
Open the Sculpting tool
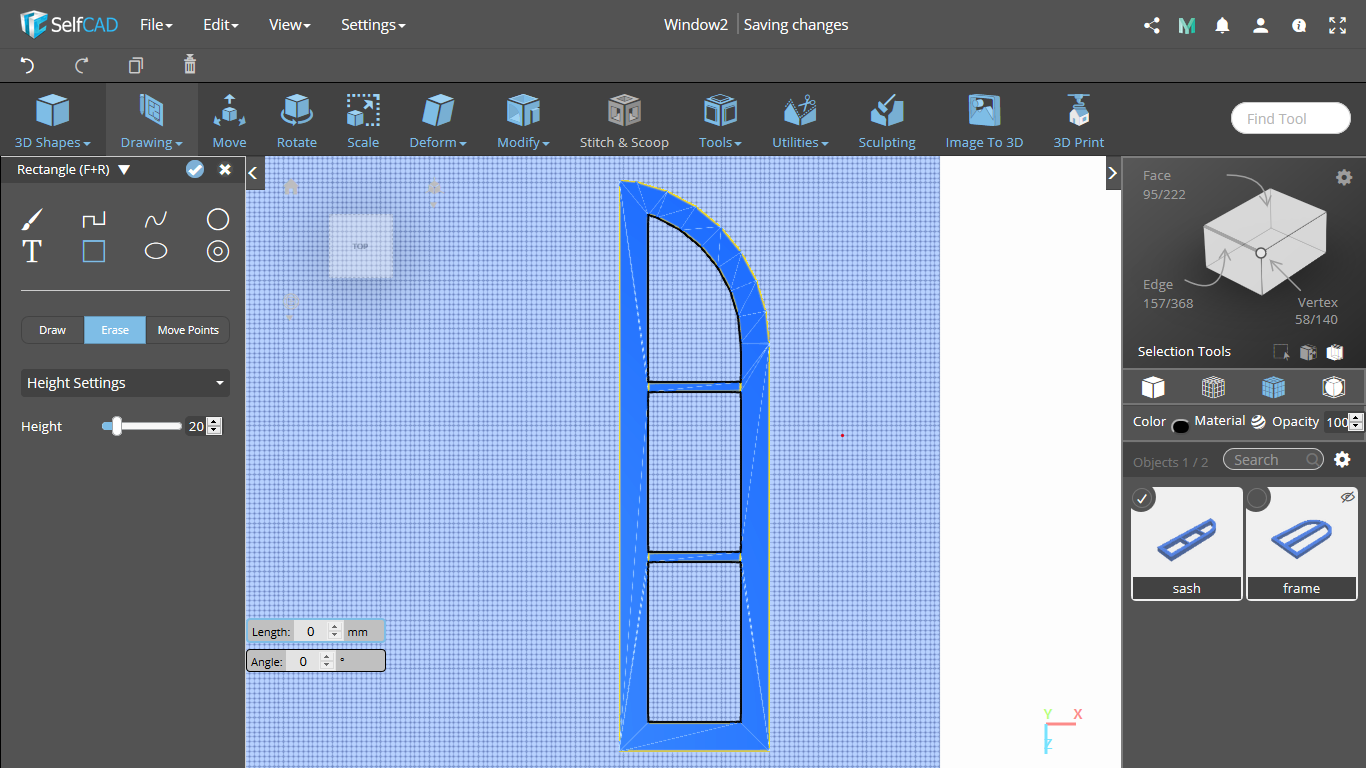[887, 120]
